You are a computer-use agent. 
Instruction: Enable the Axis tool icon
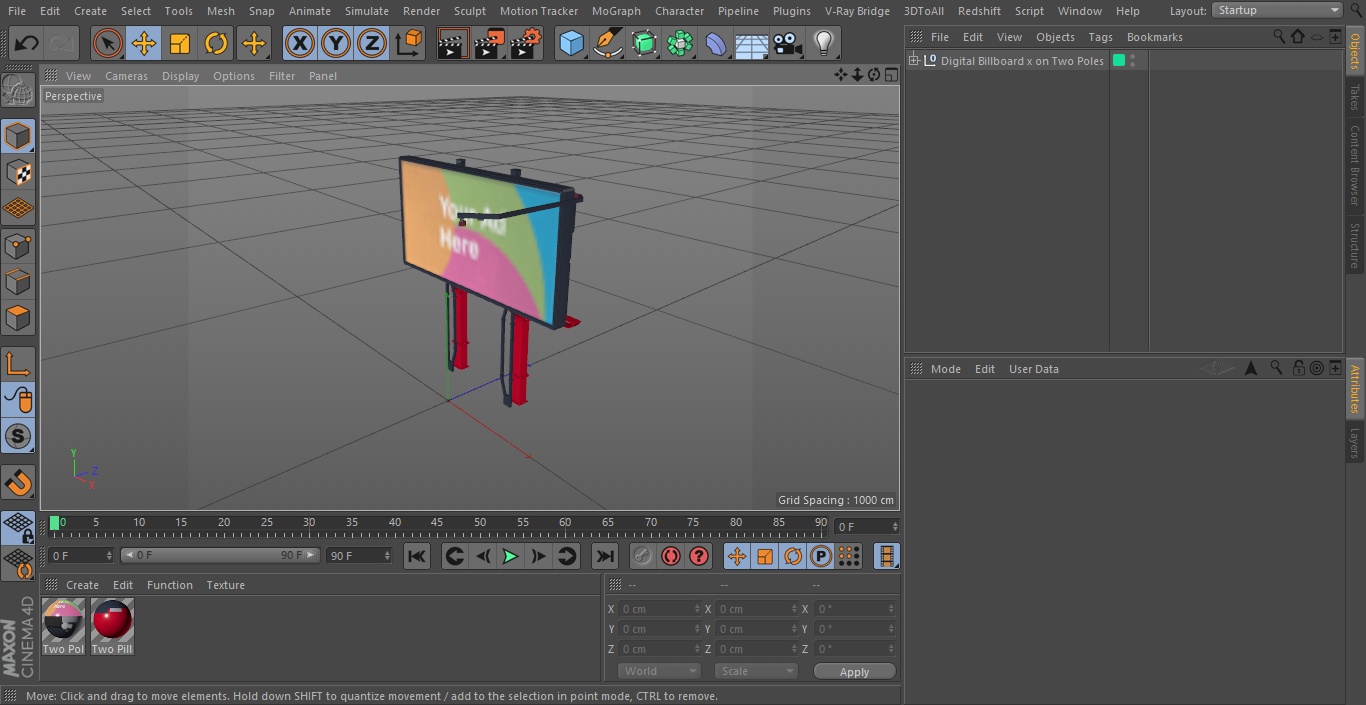click(x=18, y=363)
